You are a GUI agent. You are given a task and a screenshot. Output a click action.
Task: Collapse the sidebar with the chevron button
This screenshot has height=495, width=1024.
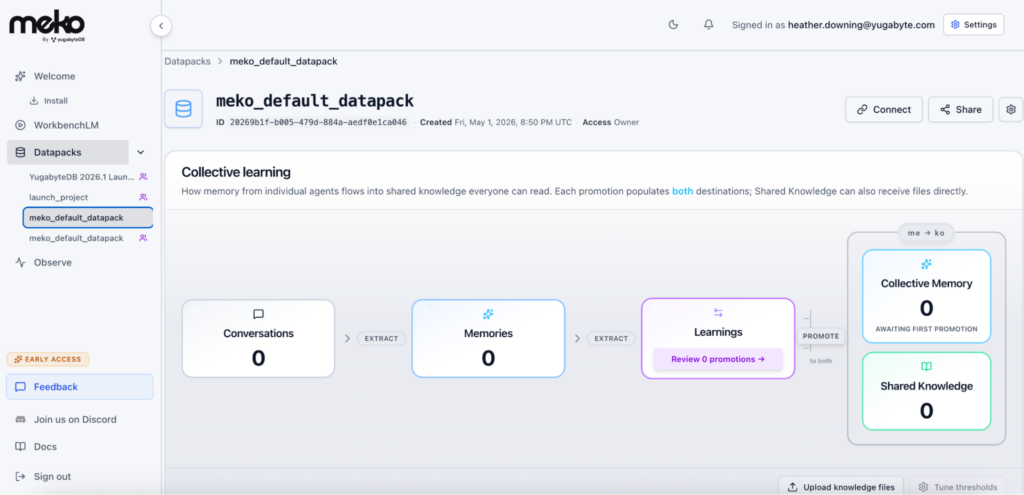tap(161, 26)
